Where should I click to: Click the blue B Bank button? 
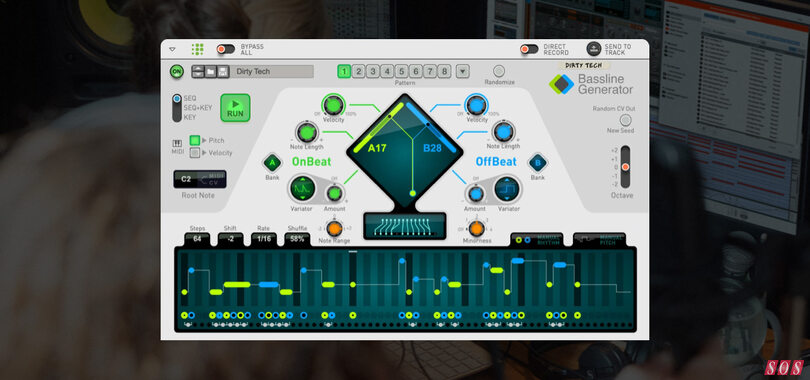point(538,163)
